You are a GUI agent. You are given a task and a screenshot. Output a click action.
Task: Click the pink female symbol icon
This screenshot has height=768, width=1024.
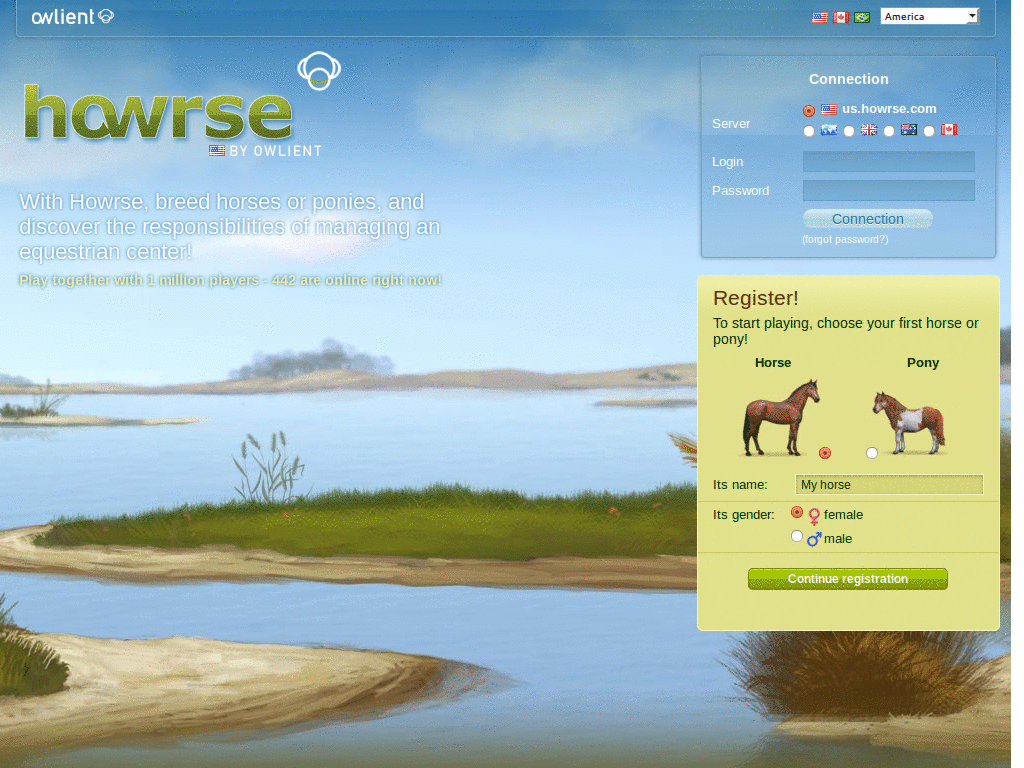pyautogui.click(x=814, y=516)
